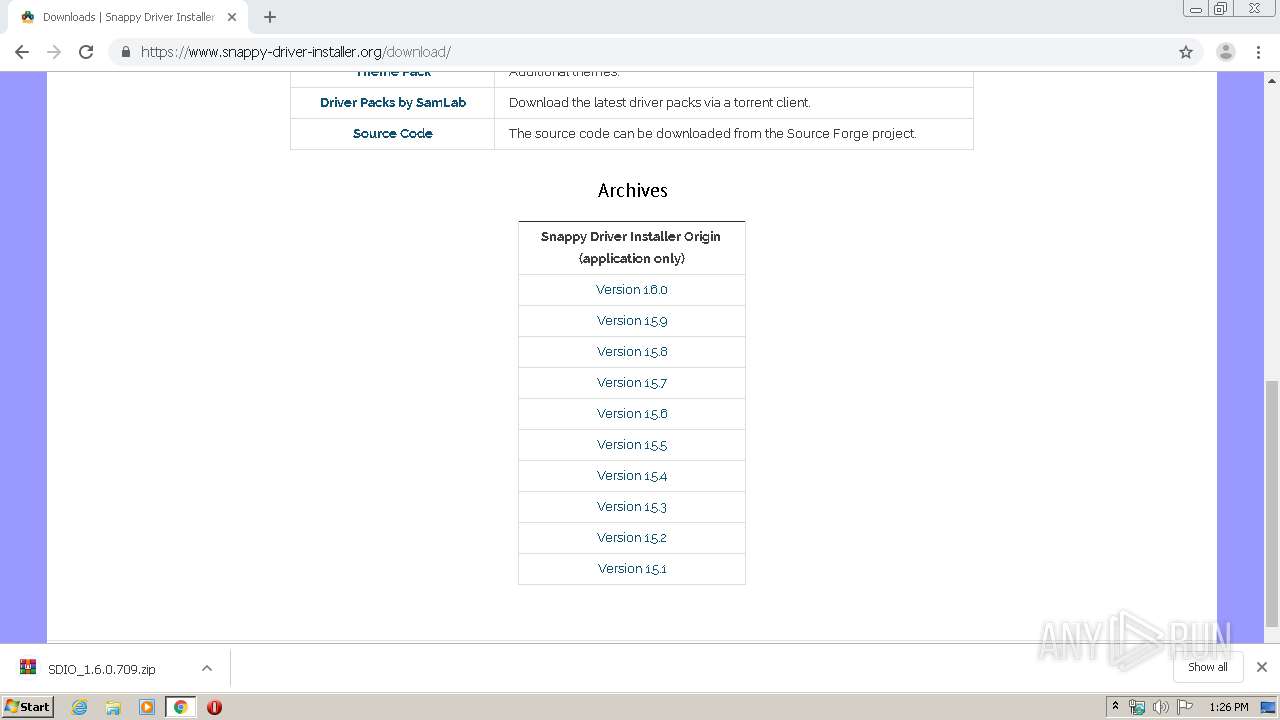Click the page vertical scrollbar

coord(1272,503)
